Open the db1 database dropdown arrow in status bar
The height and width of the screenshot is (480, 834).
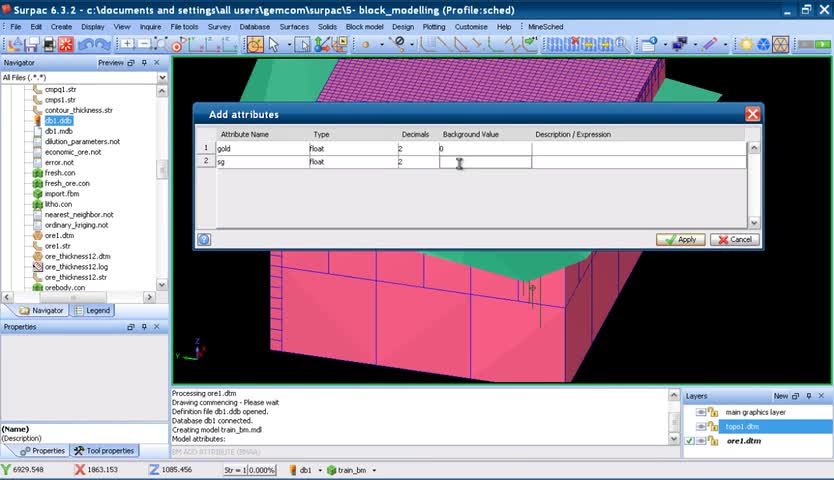[x=320, y=470]
